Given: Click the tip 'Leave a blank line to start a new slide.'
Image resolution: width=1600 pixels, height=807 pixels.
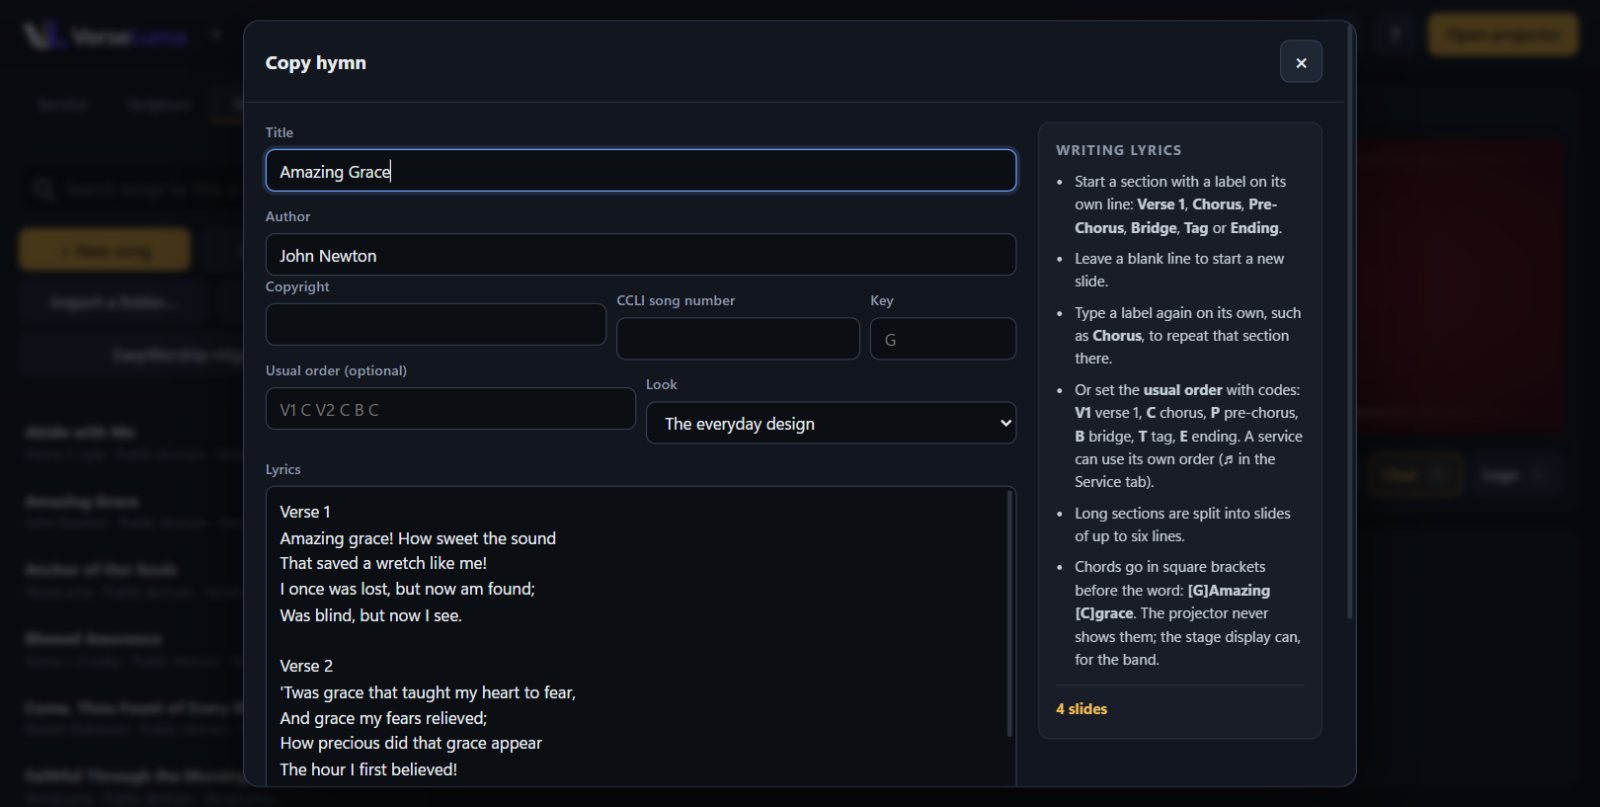Looking at the screenshot, I should (1179, 270).
